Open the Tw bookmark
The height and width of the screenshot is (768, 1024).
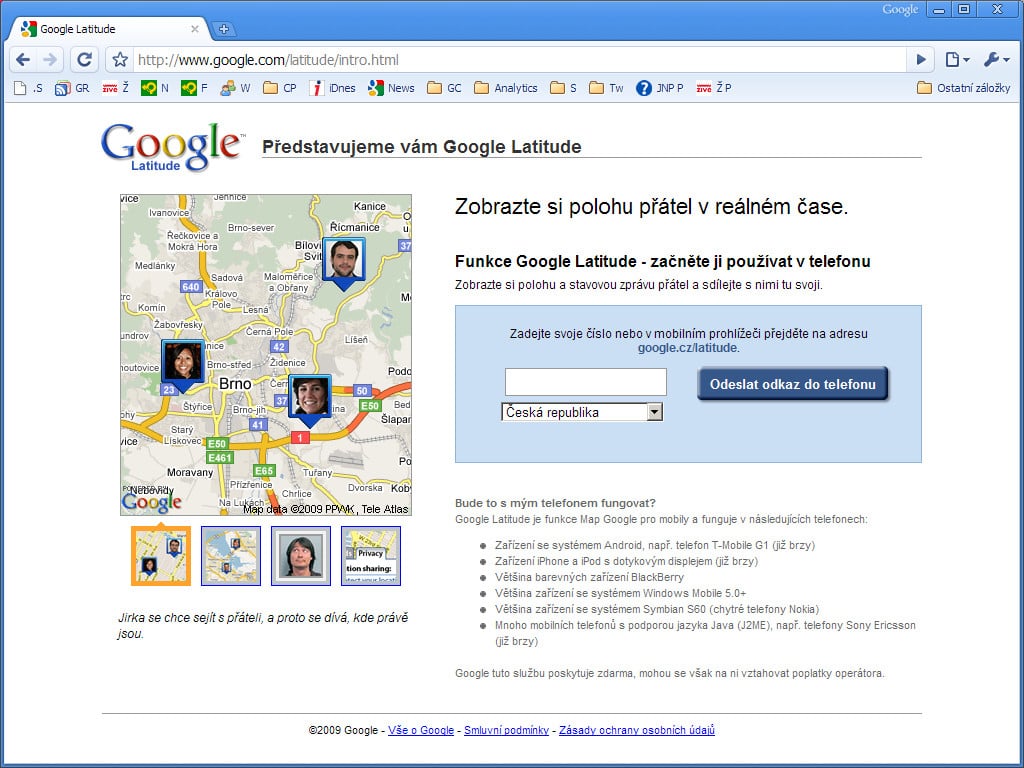pos(604,88)
